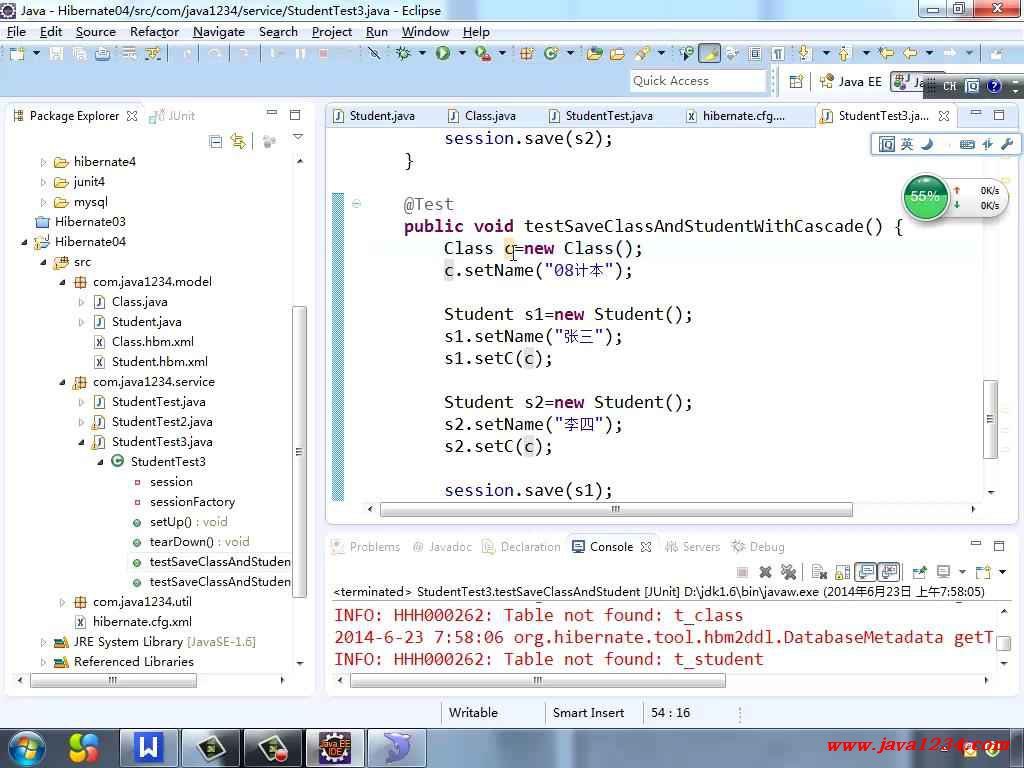Open the Windows Start menu
This screenshot has width=1024, height=768.
click(x=26, y=748)
